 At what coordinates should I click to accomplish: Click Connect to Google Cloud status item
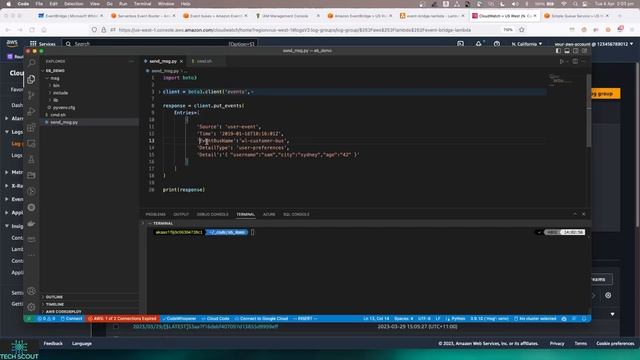(261, 319)
